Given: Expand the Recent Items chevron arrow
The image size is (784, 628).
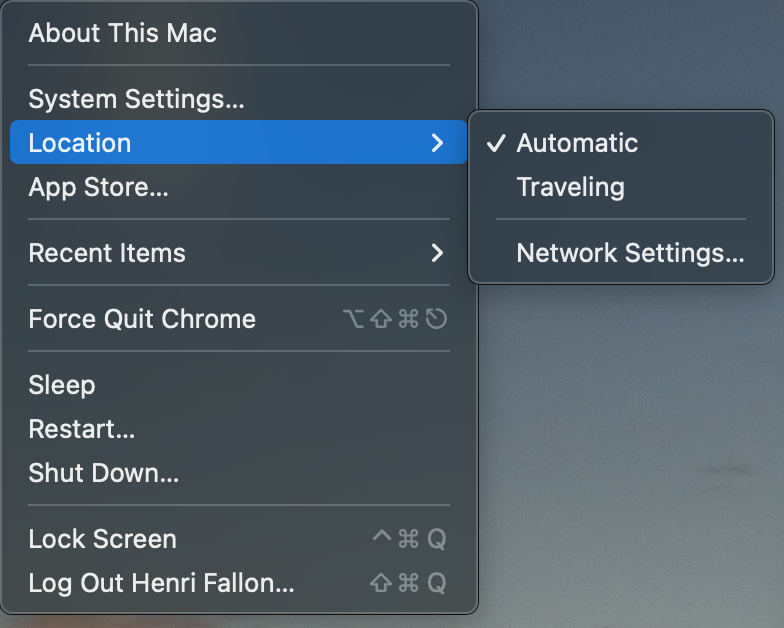Looking at the screenshot, I should point(437,253).
